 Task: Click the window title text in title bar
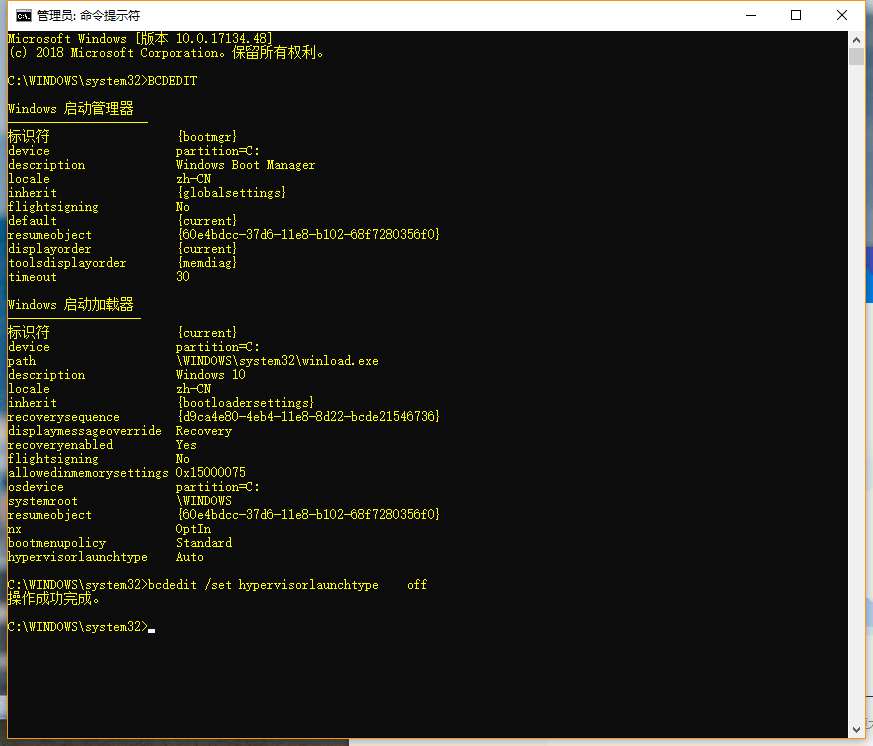click(88, 15)
